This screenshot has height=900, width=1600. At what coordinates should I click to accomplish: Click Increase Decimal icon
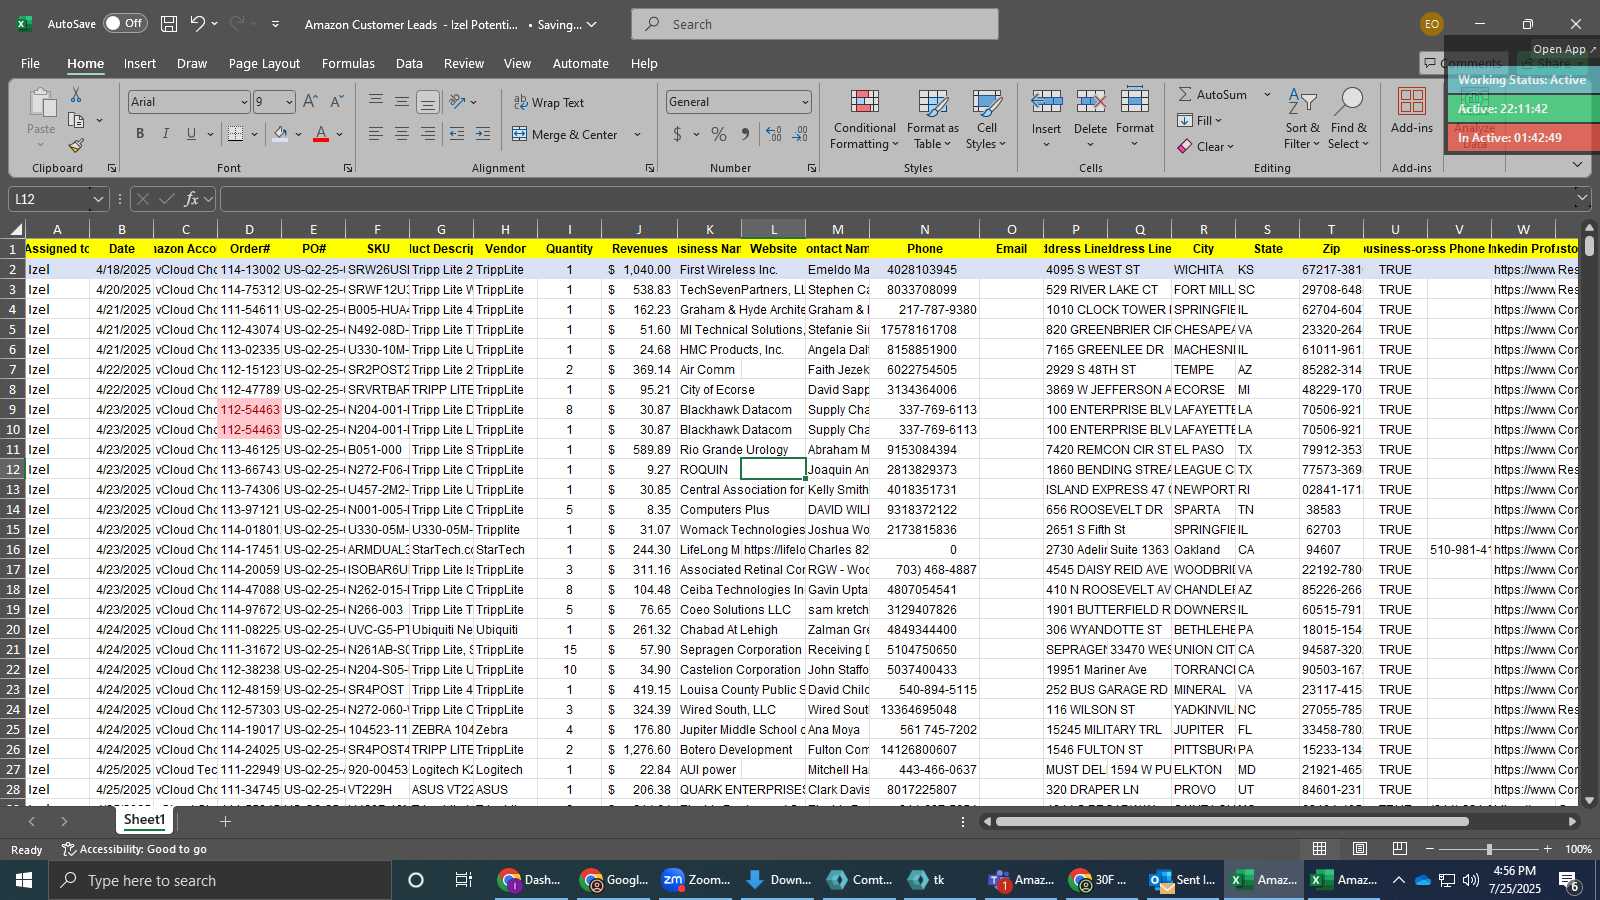774,134
